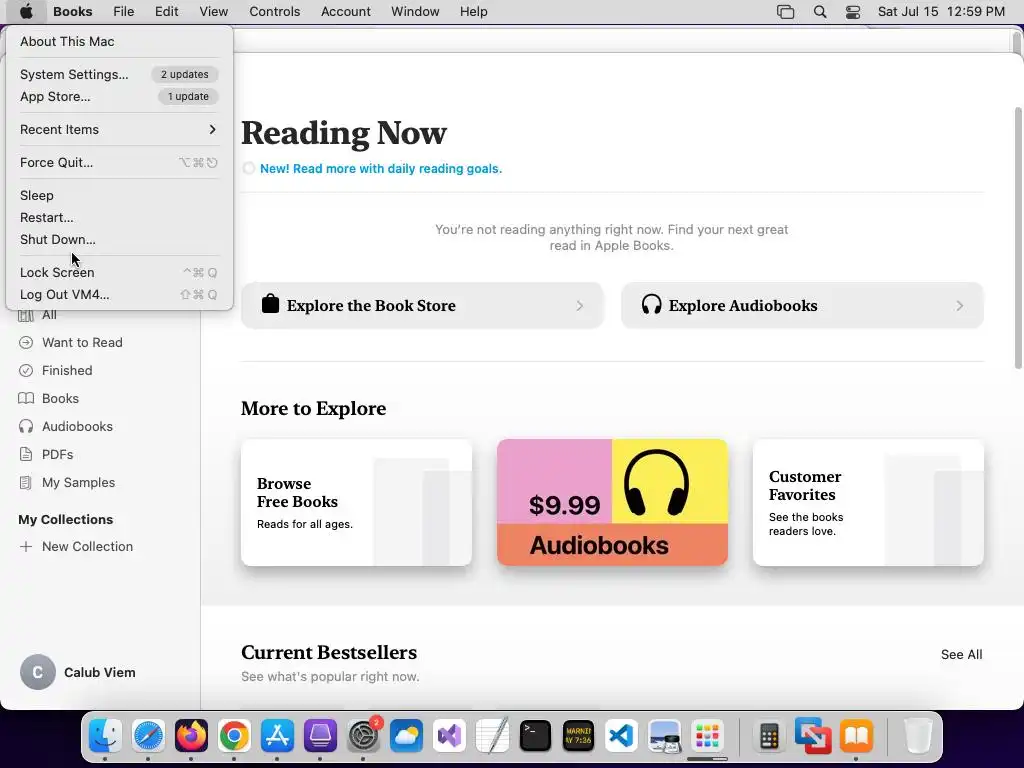The height and width of the screenshot is (768, 1024).
Task: Launch Firefox from the dock
Action: (191, 736)
